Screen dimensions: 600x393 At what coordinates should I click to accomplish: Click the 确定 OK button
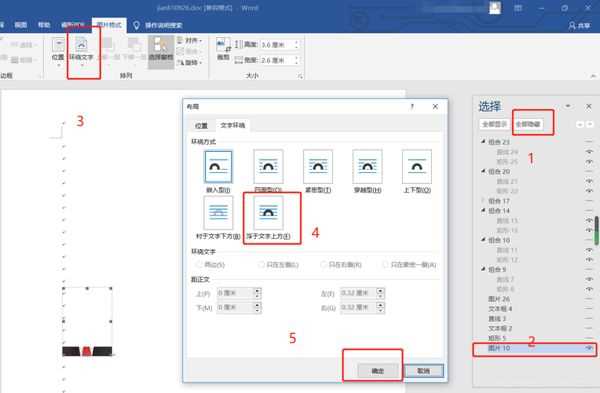378,370
